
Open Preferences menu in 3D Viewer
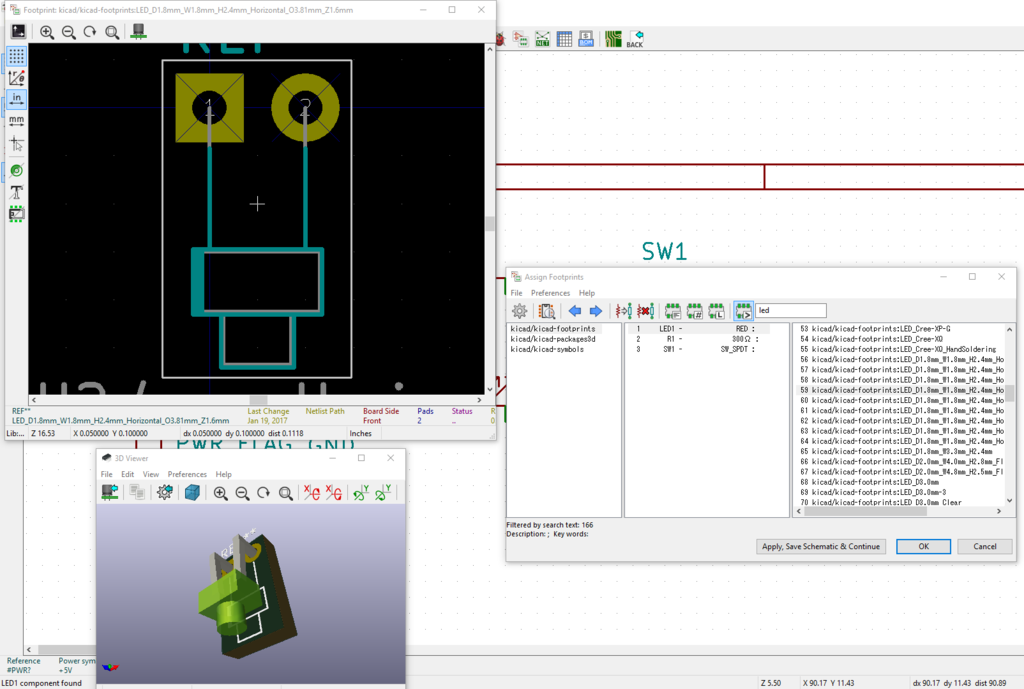click(x=187, y=474)
